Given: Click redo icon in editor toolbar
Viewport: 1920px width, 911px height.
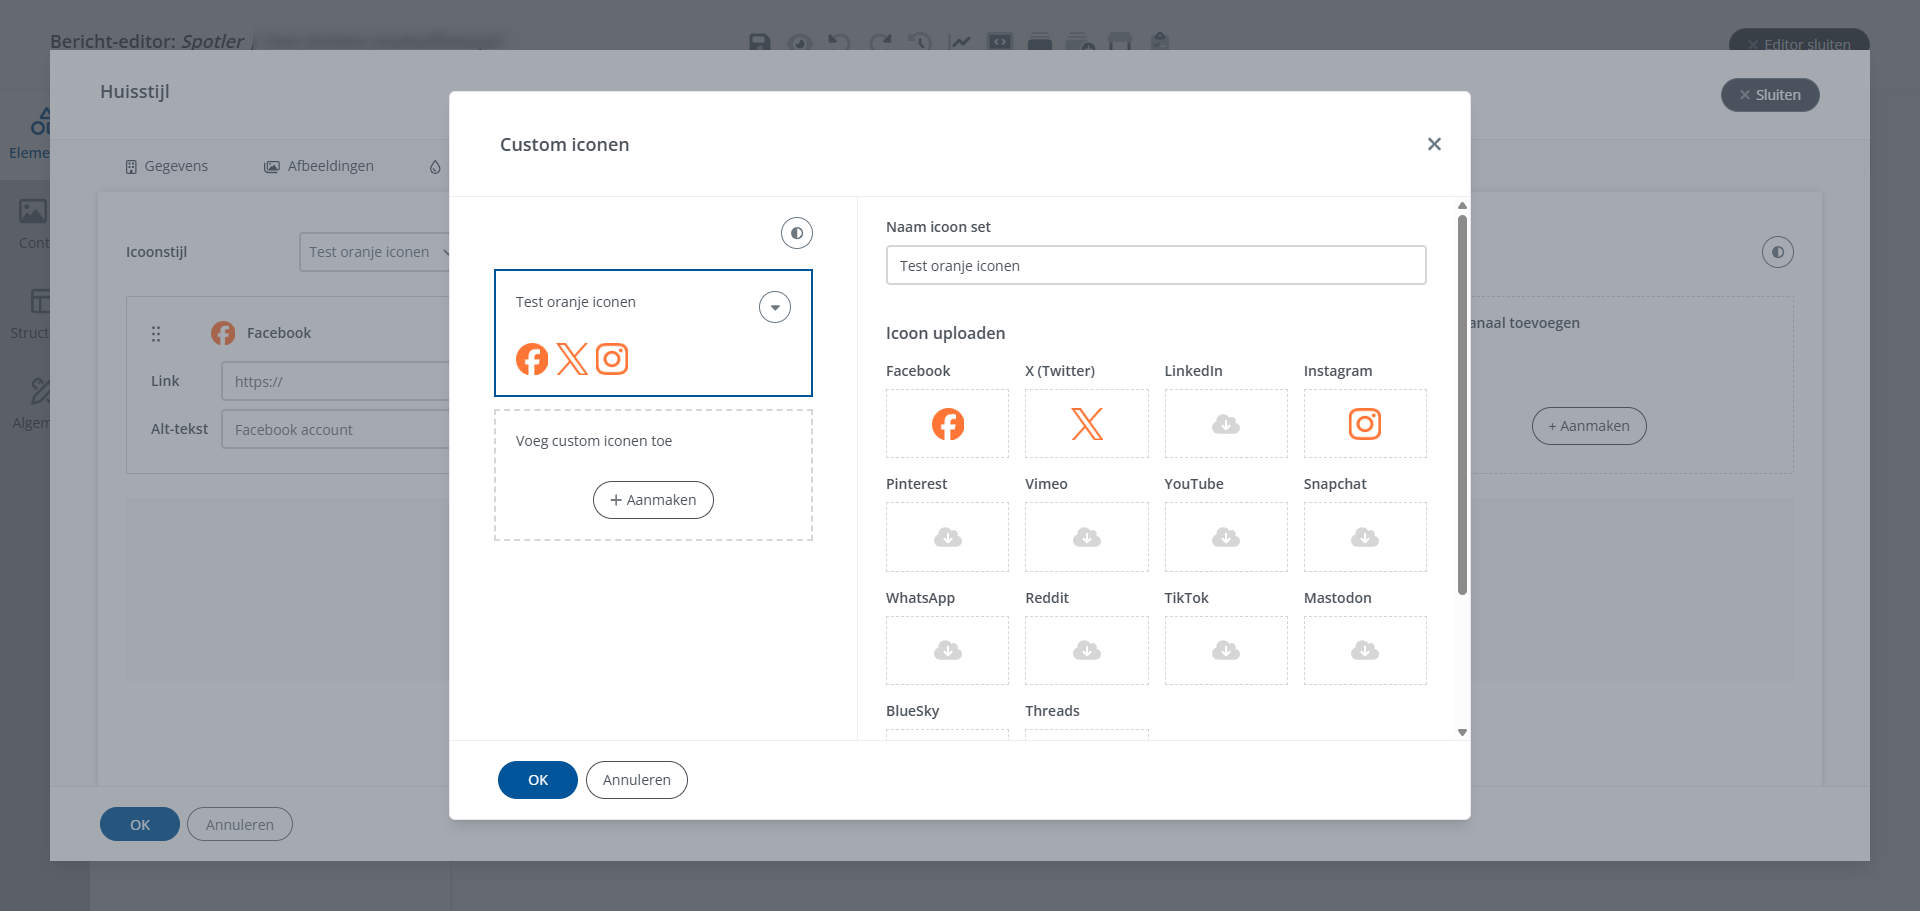Looking at the screenshot, I should point(880,42).
